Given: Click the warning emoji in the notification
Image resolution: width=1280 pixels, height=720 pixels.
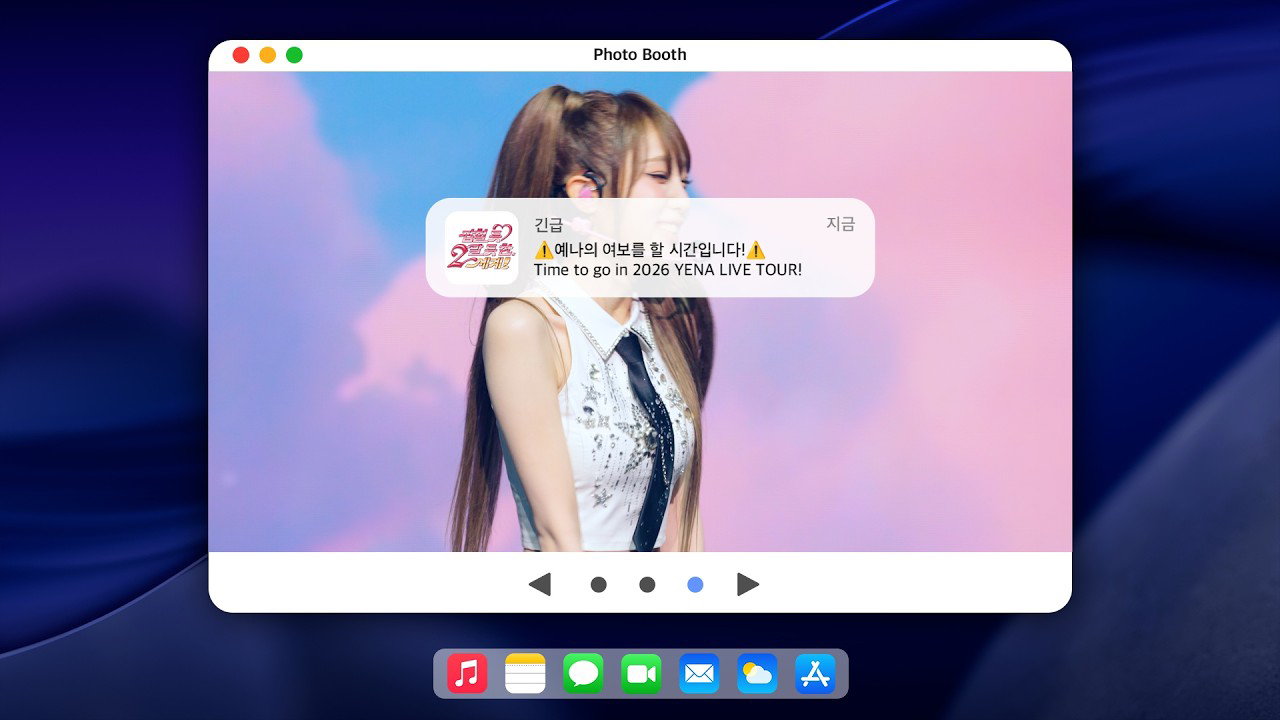Looking at the screenshot, I should tap(546, 249).
